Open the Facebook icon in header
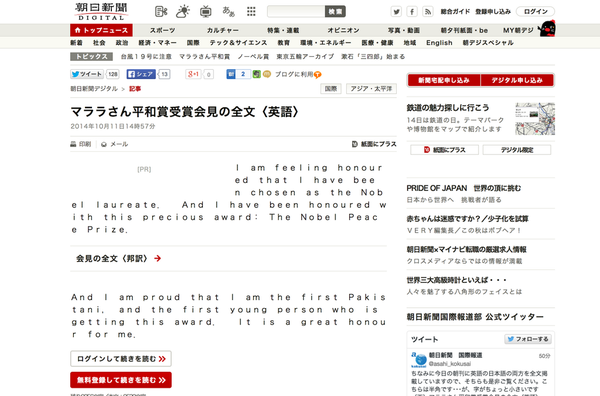600x396 pixels. [412, 11]
